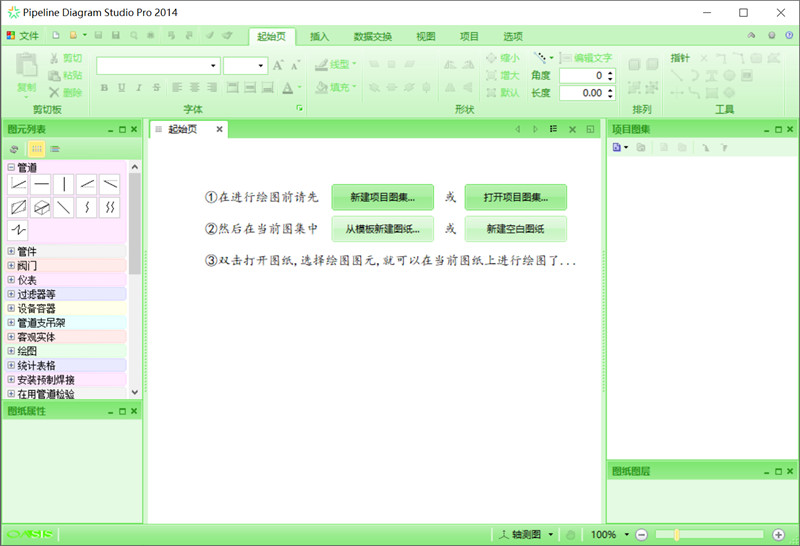Toggle Italic formatting

(139, 88)
